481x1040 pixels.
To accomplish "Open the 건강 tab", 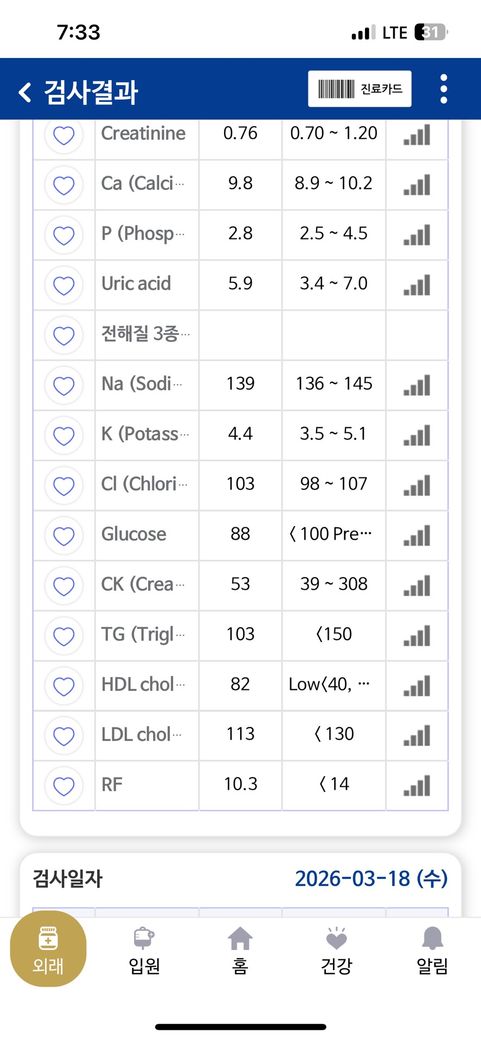I will point(336,950).
